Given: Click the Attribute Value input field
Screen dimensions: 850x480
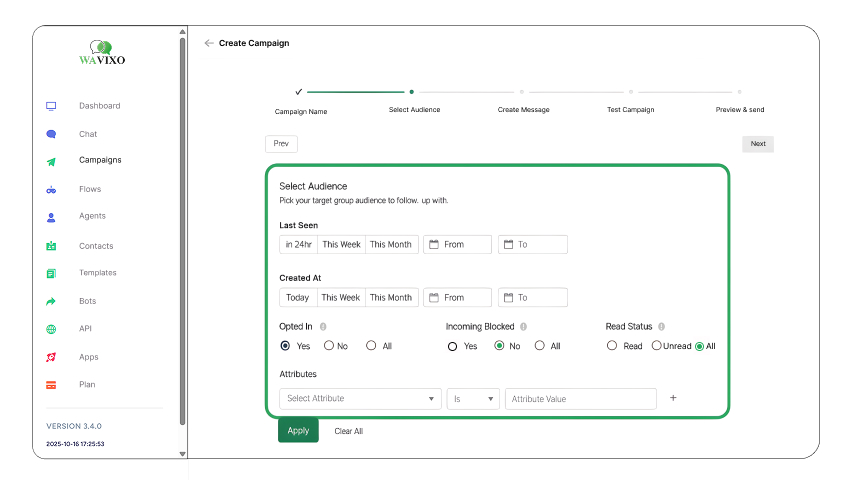Looking at the screenshot, I should [580, 398].
